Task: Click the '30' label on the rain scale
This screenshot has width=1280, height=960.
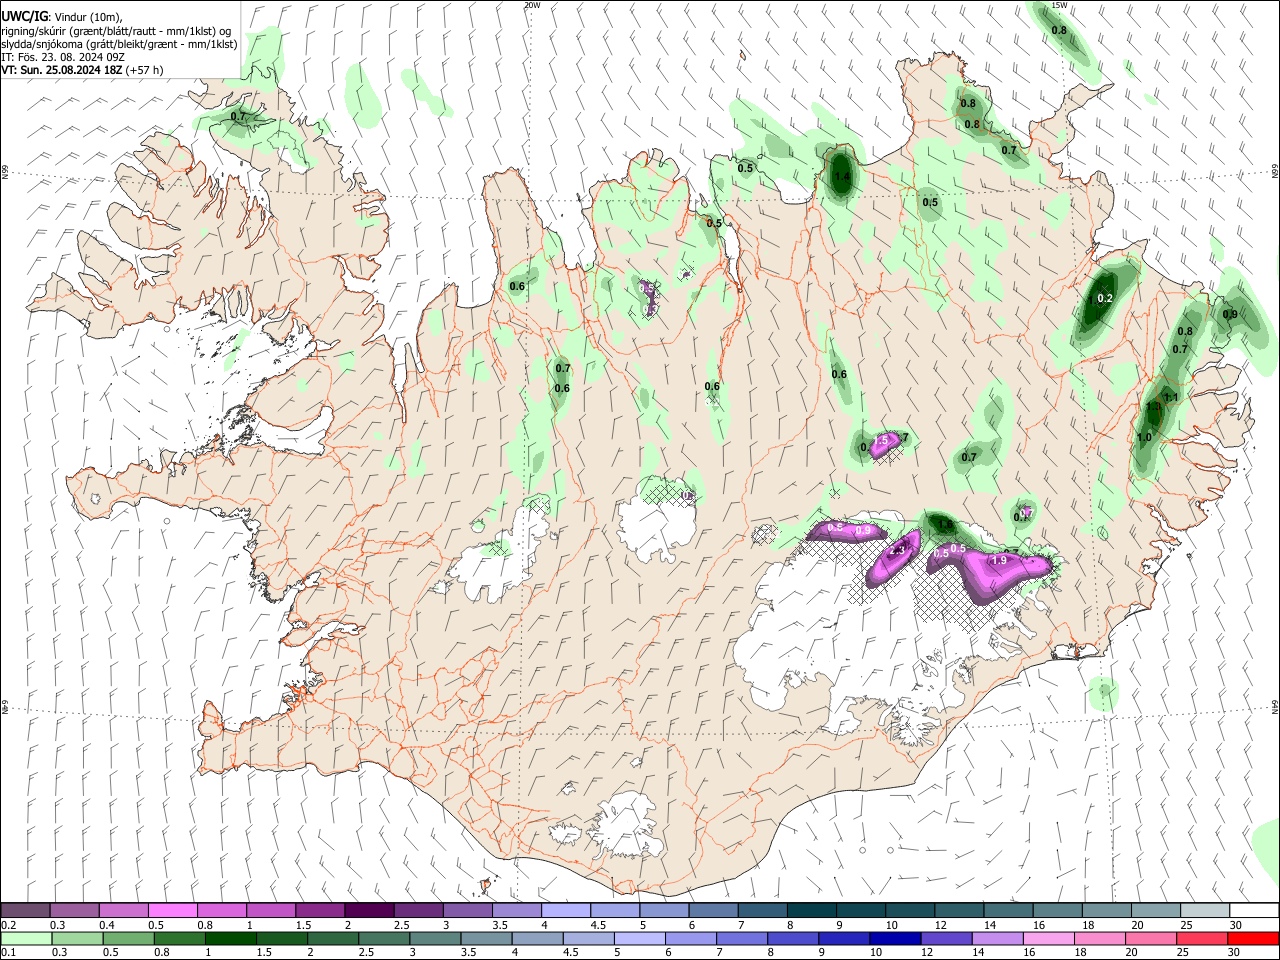Action: click(x=1236, y=953)
